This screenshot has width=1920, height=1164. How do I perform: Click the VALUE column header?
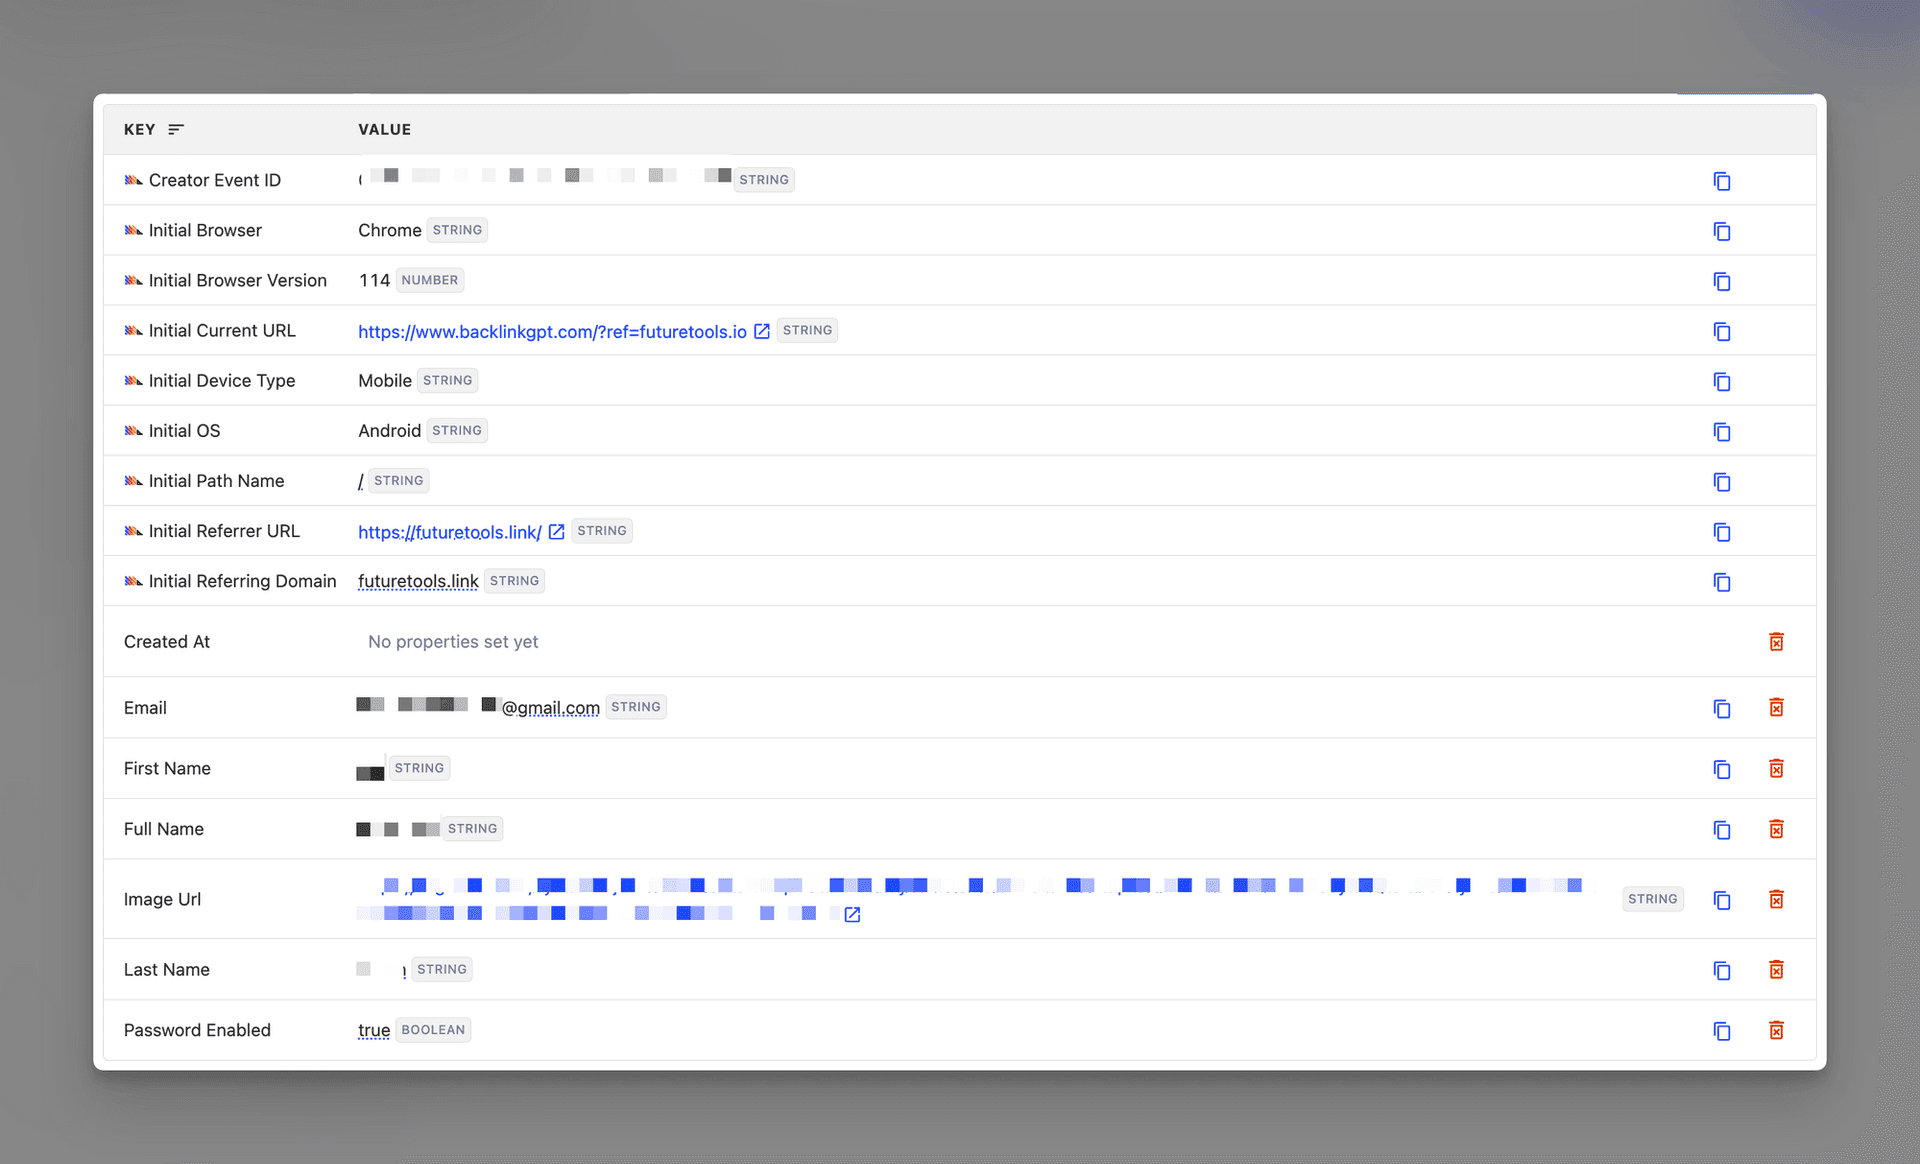pyautogui.click(x=385, y=130)
